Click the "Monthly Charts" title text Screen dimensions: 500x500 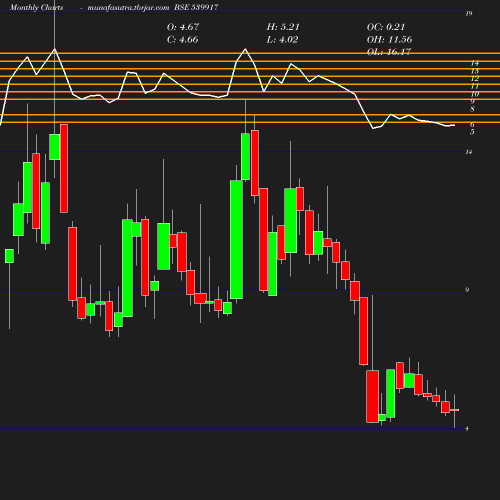click(x=36, y=7)
